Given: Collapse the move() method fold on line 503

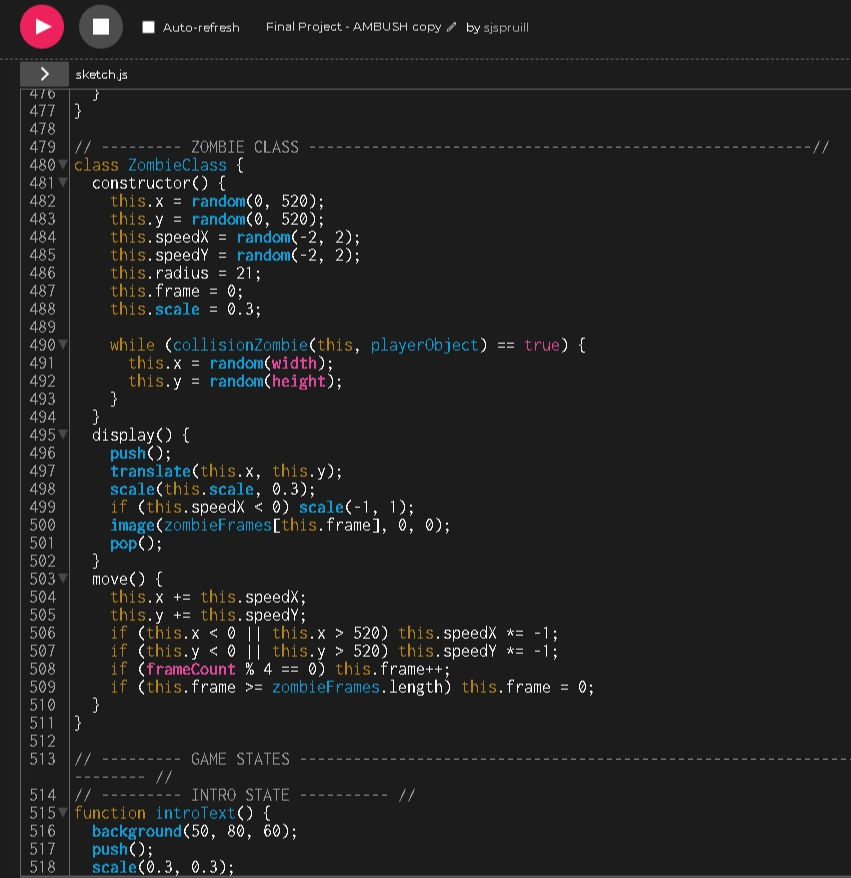Looking at the screenshot, I should point(62,579).
